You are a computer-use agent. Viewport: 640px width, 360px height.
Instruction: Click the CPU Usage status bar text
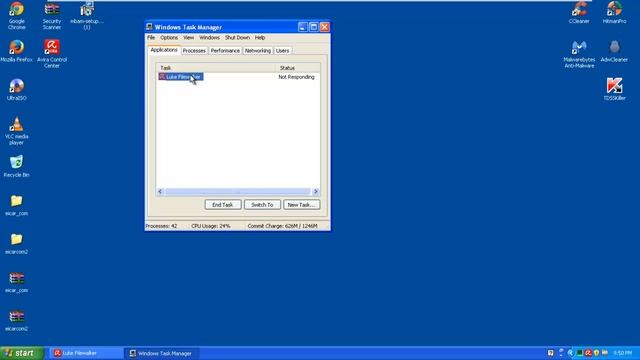[211, 226]
